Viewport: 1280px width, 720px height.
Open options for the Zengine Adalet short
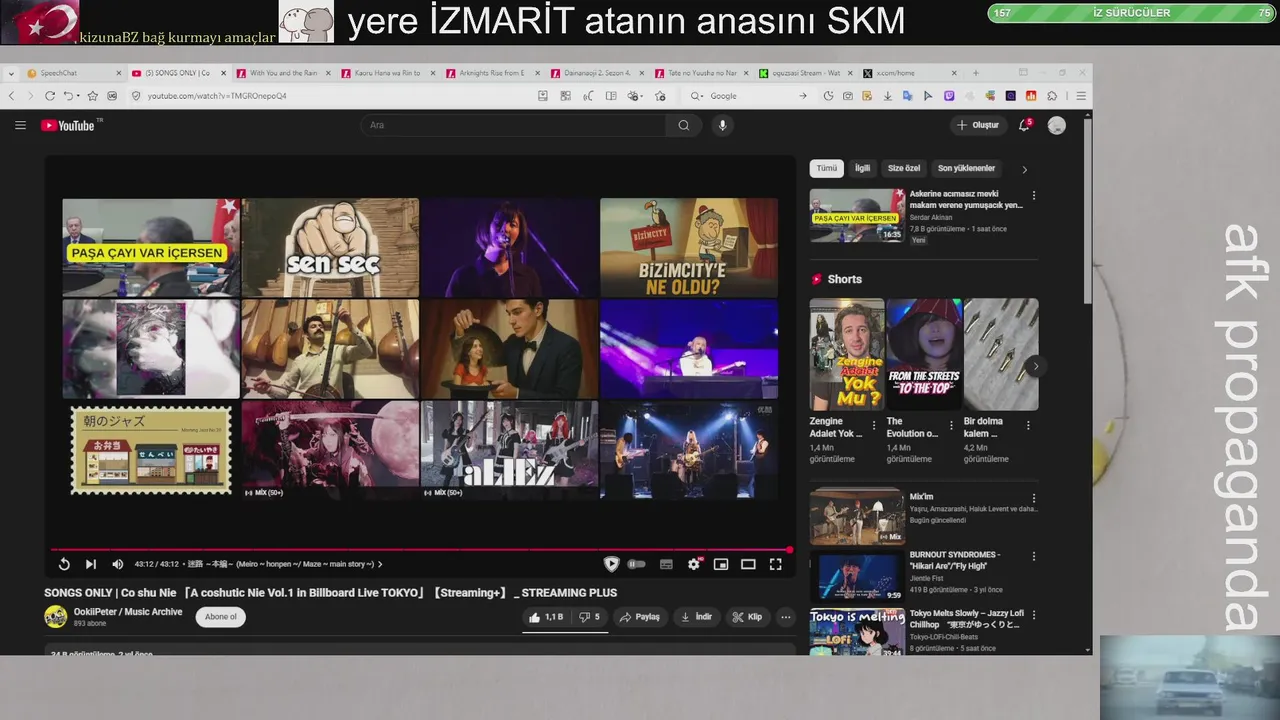point(874,425)
